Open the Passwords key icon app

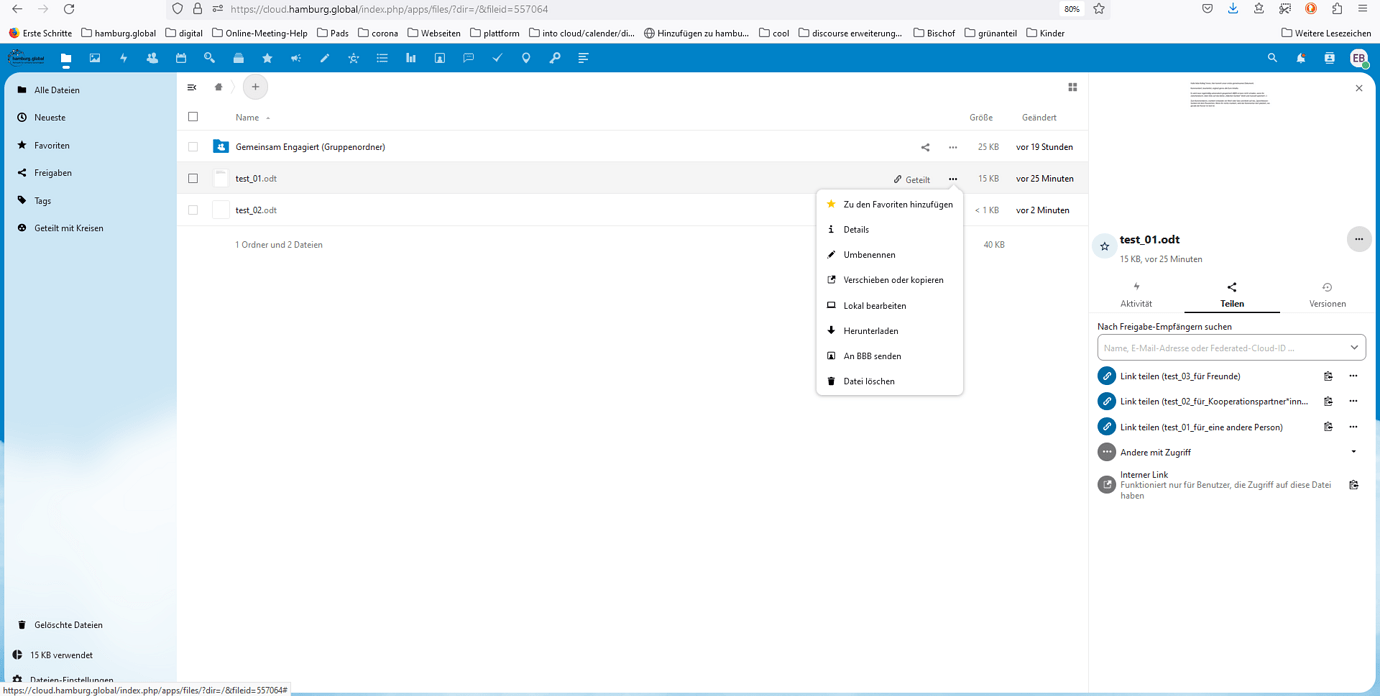tap(556, 58)
